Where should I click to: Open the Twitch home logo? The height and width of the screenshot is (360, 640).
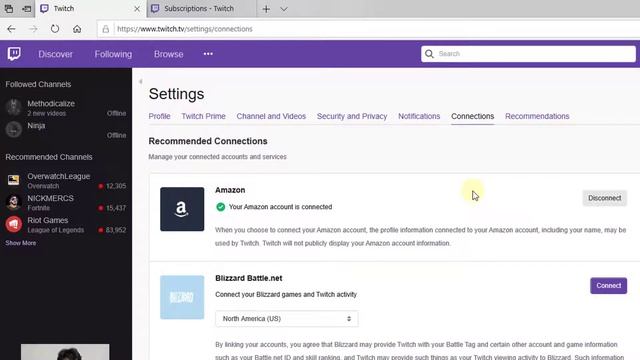point(14,53)
